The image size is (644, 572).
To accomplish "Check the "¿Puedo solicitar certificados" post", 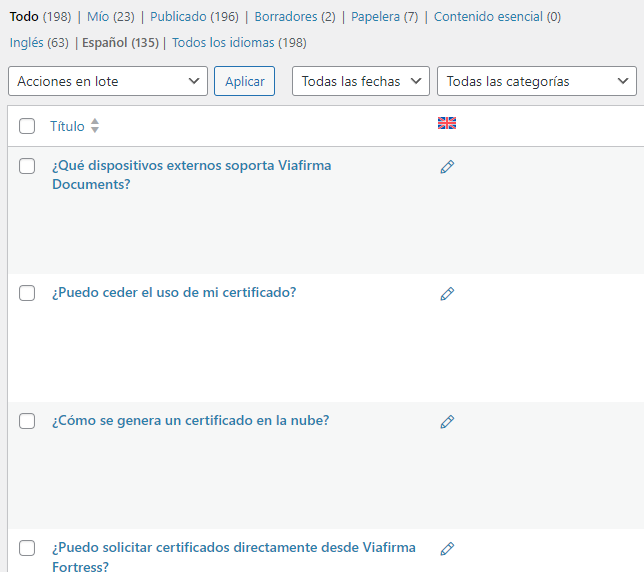I will [27, 548].
